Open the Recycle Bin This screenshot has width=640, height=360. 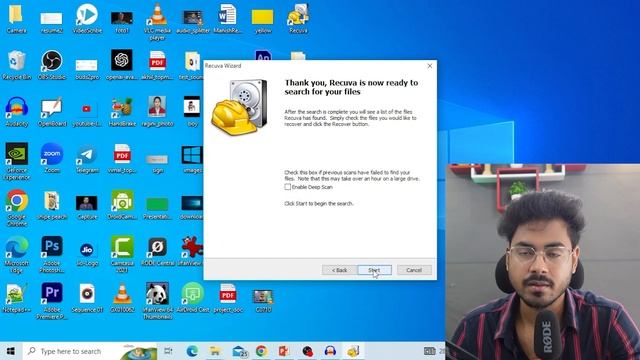(16, 65)
